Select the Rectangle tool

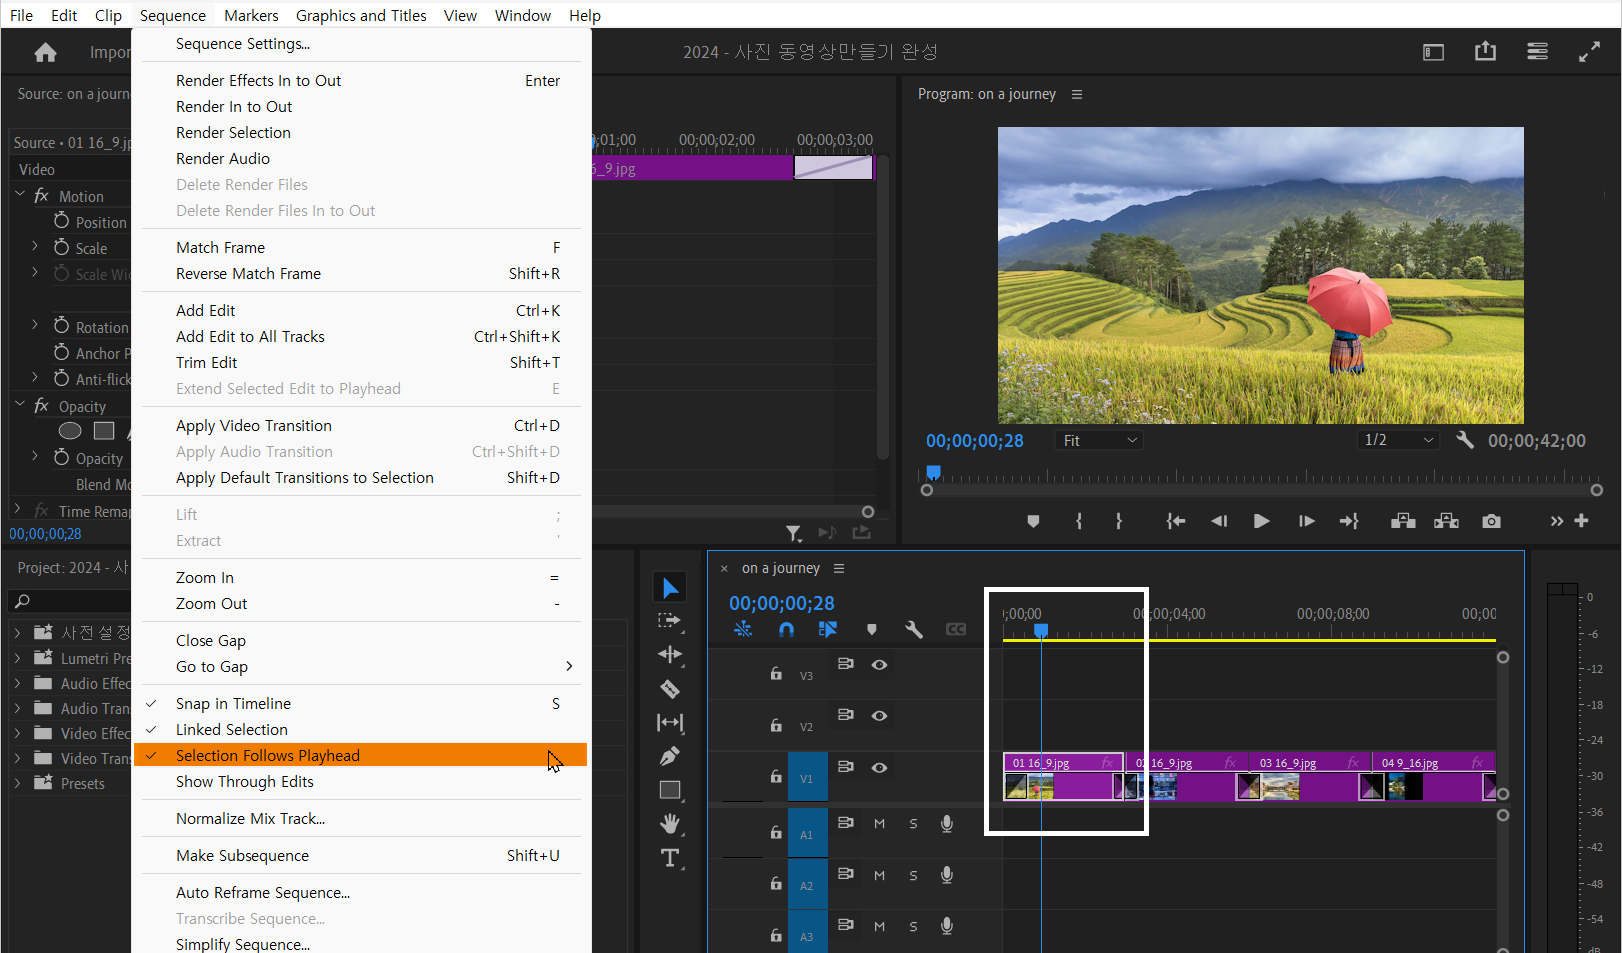coord(670,790)
